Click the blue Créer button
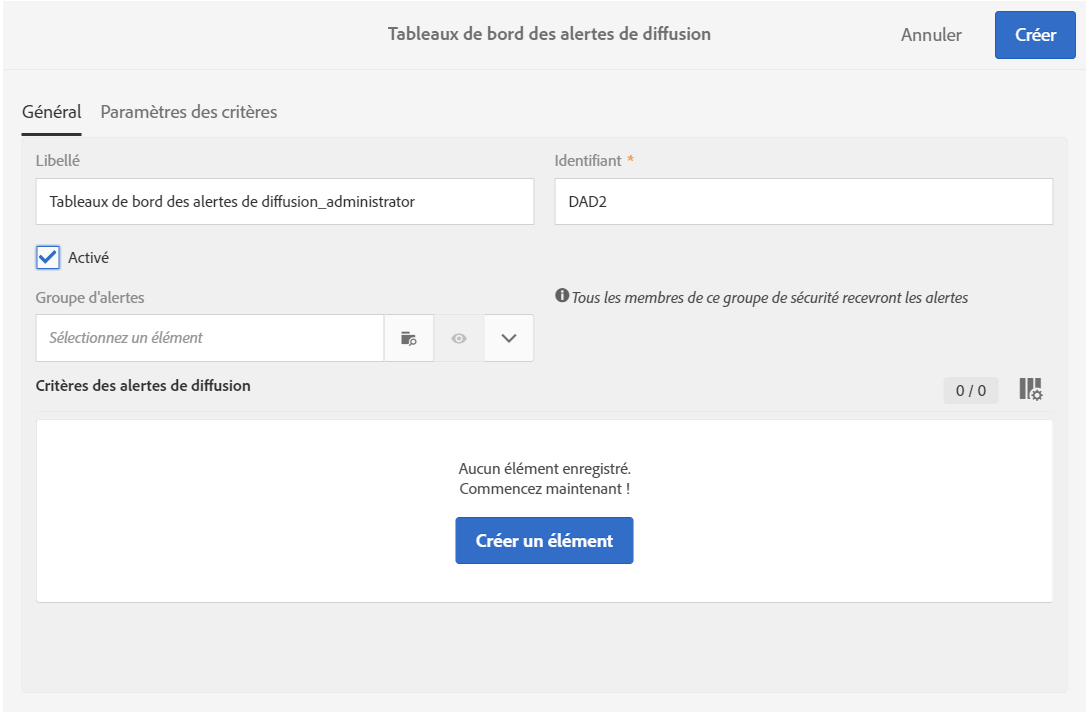1089x713 pixels. point(1035,35)
